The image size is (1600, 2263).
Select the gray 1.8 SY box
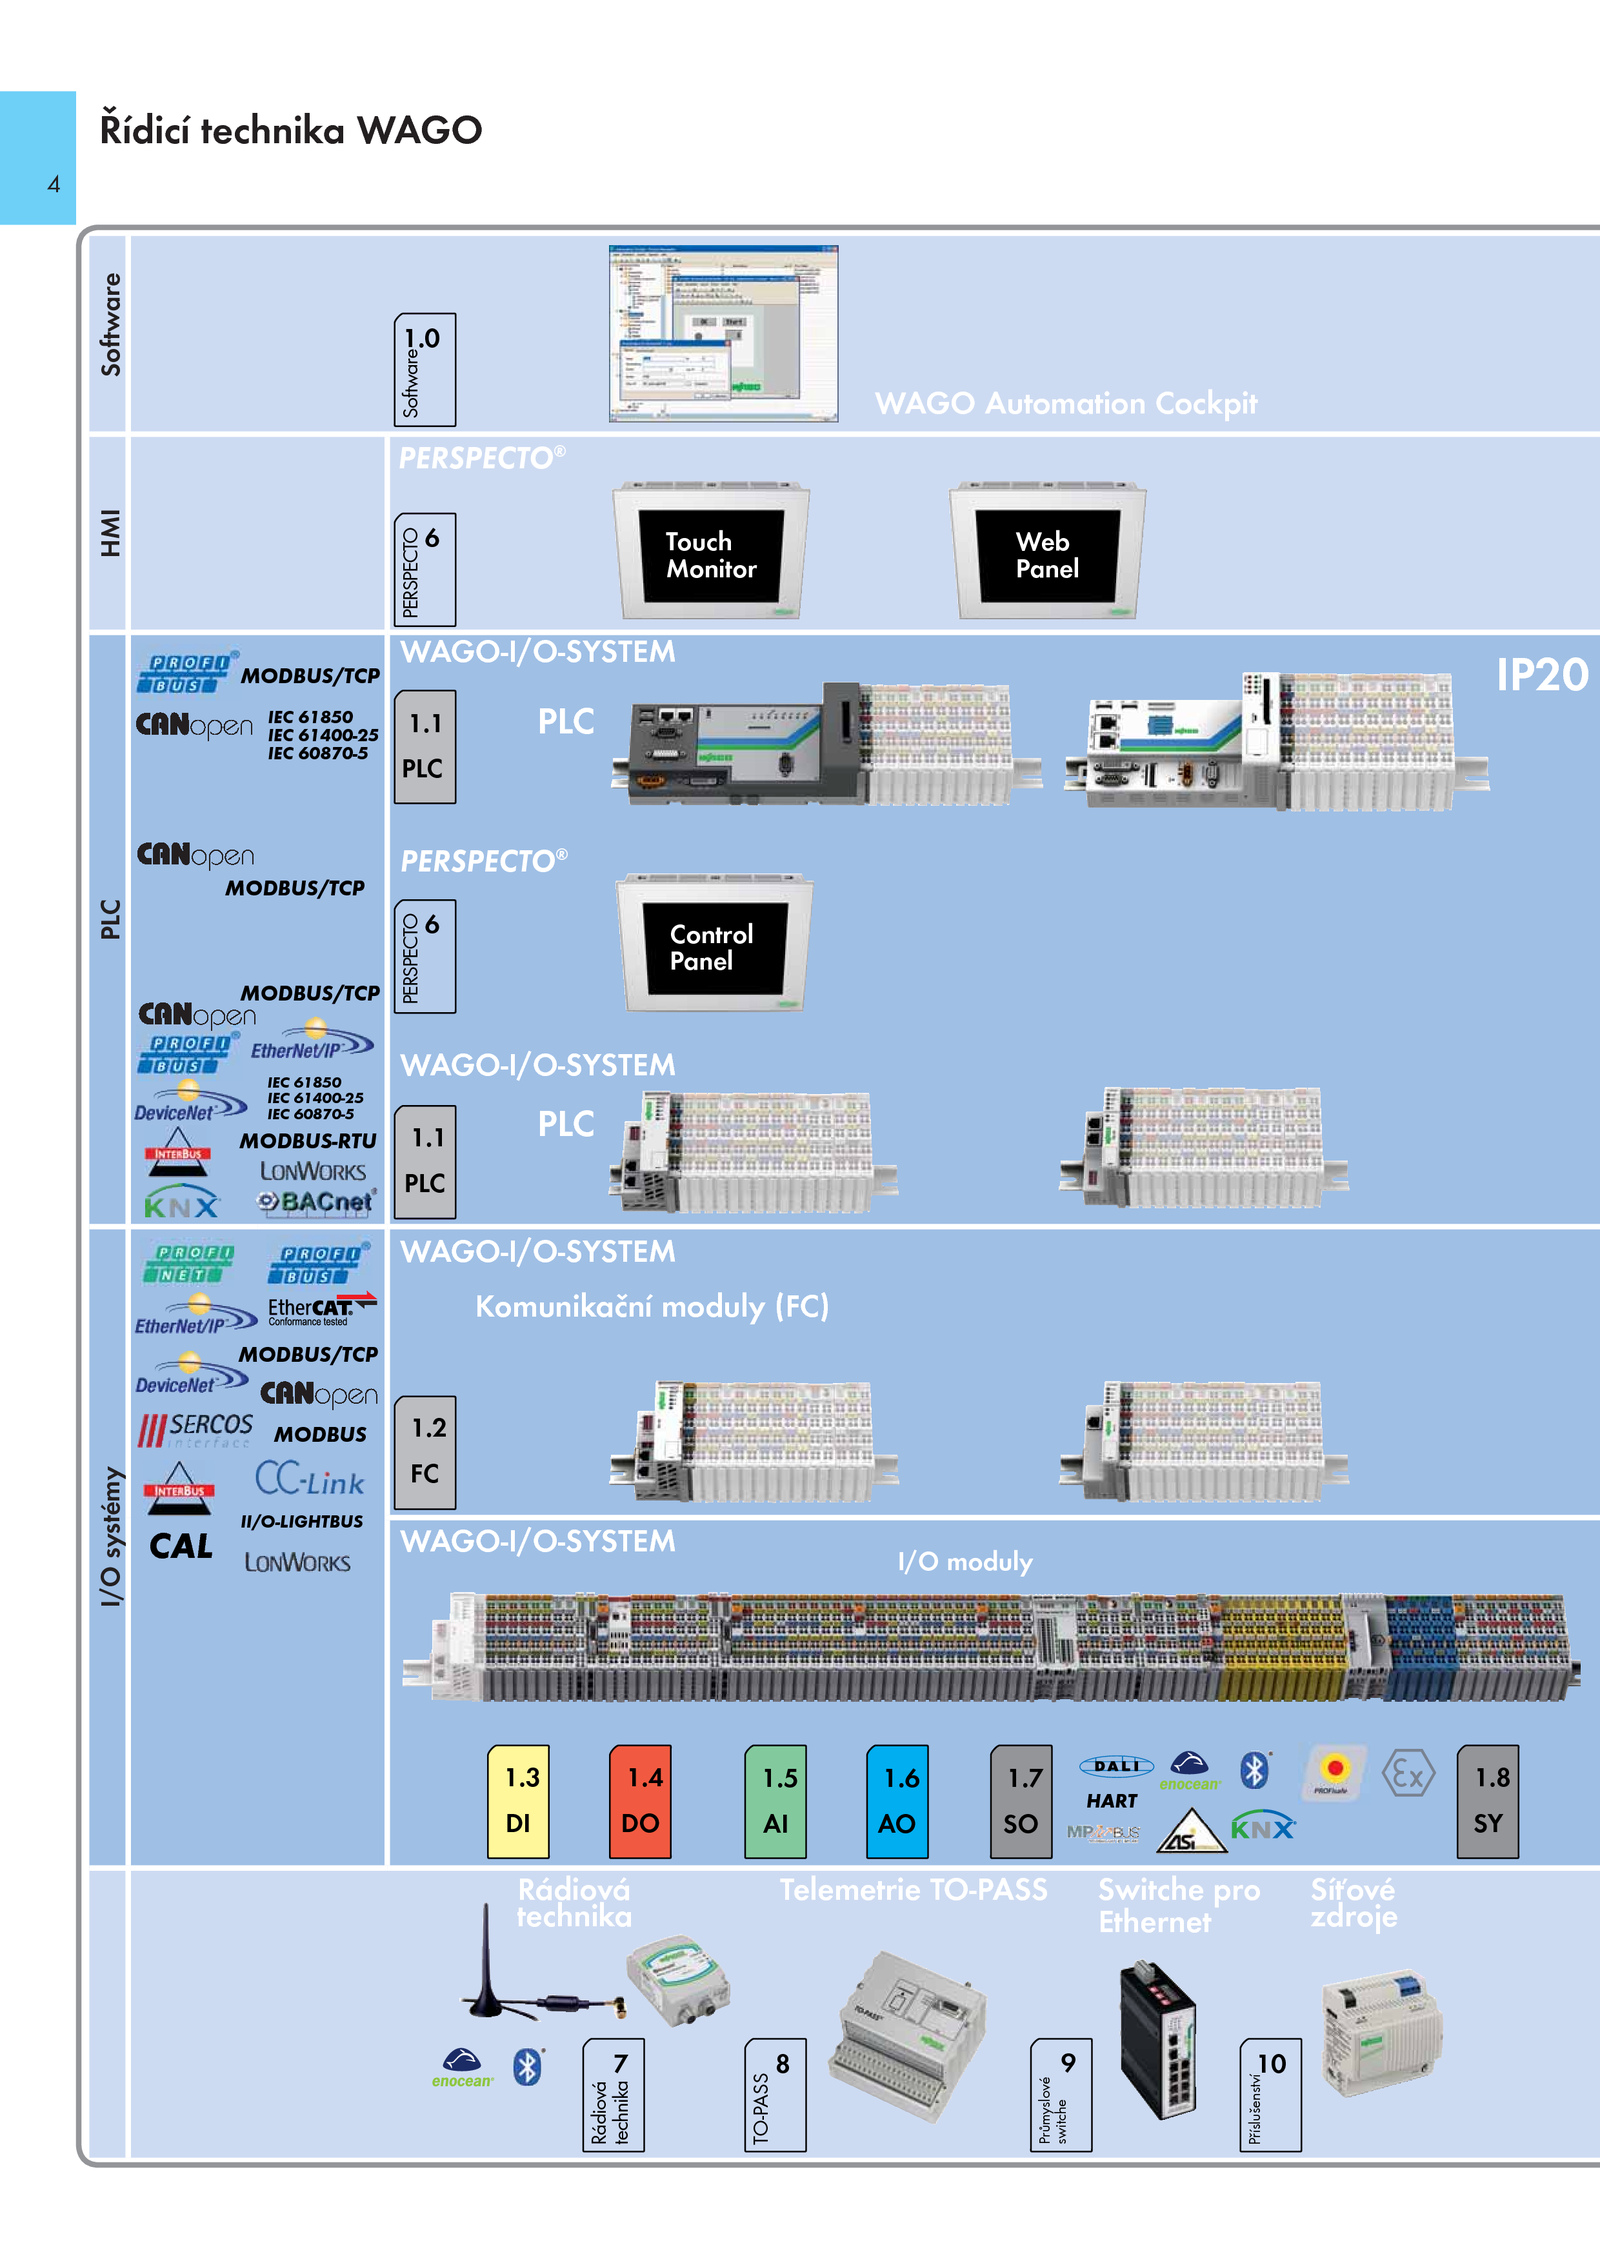click(1488, 1801)
